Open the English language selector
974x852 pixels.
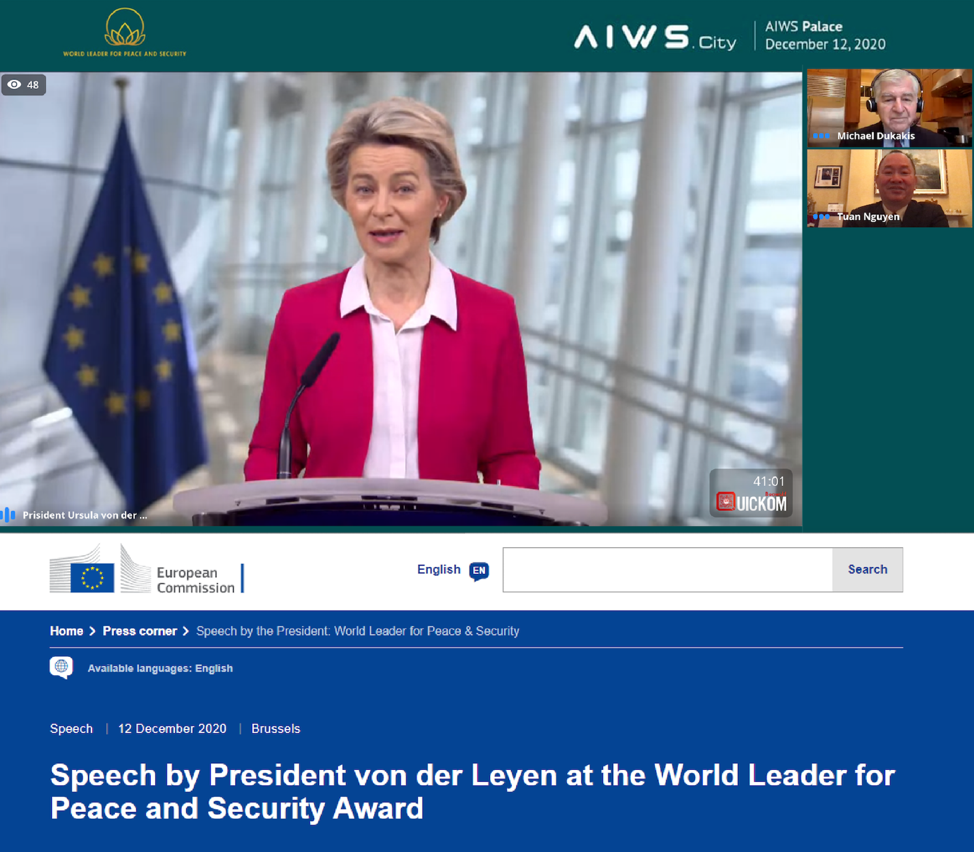tap(453, 570)
